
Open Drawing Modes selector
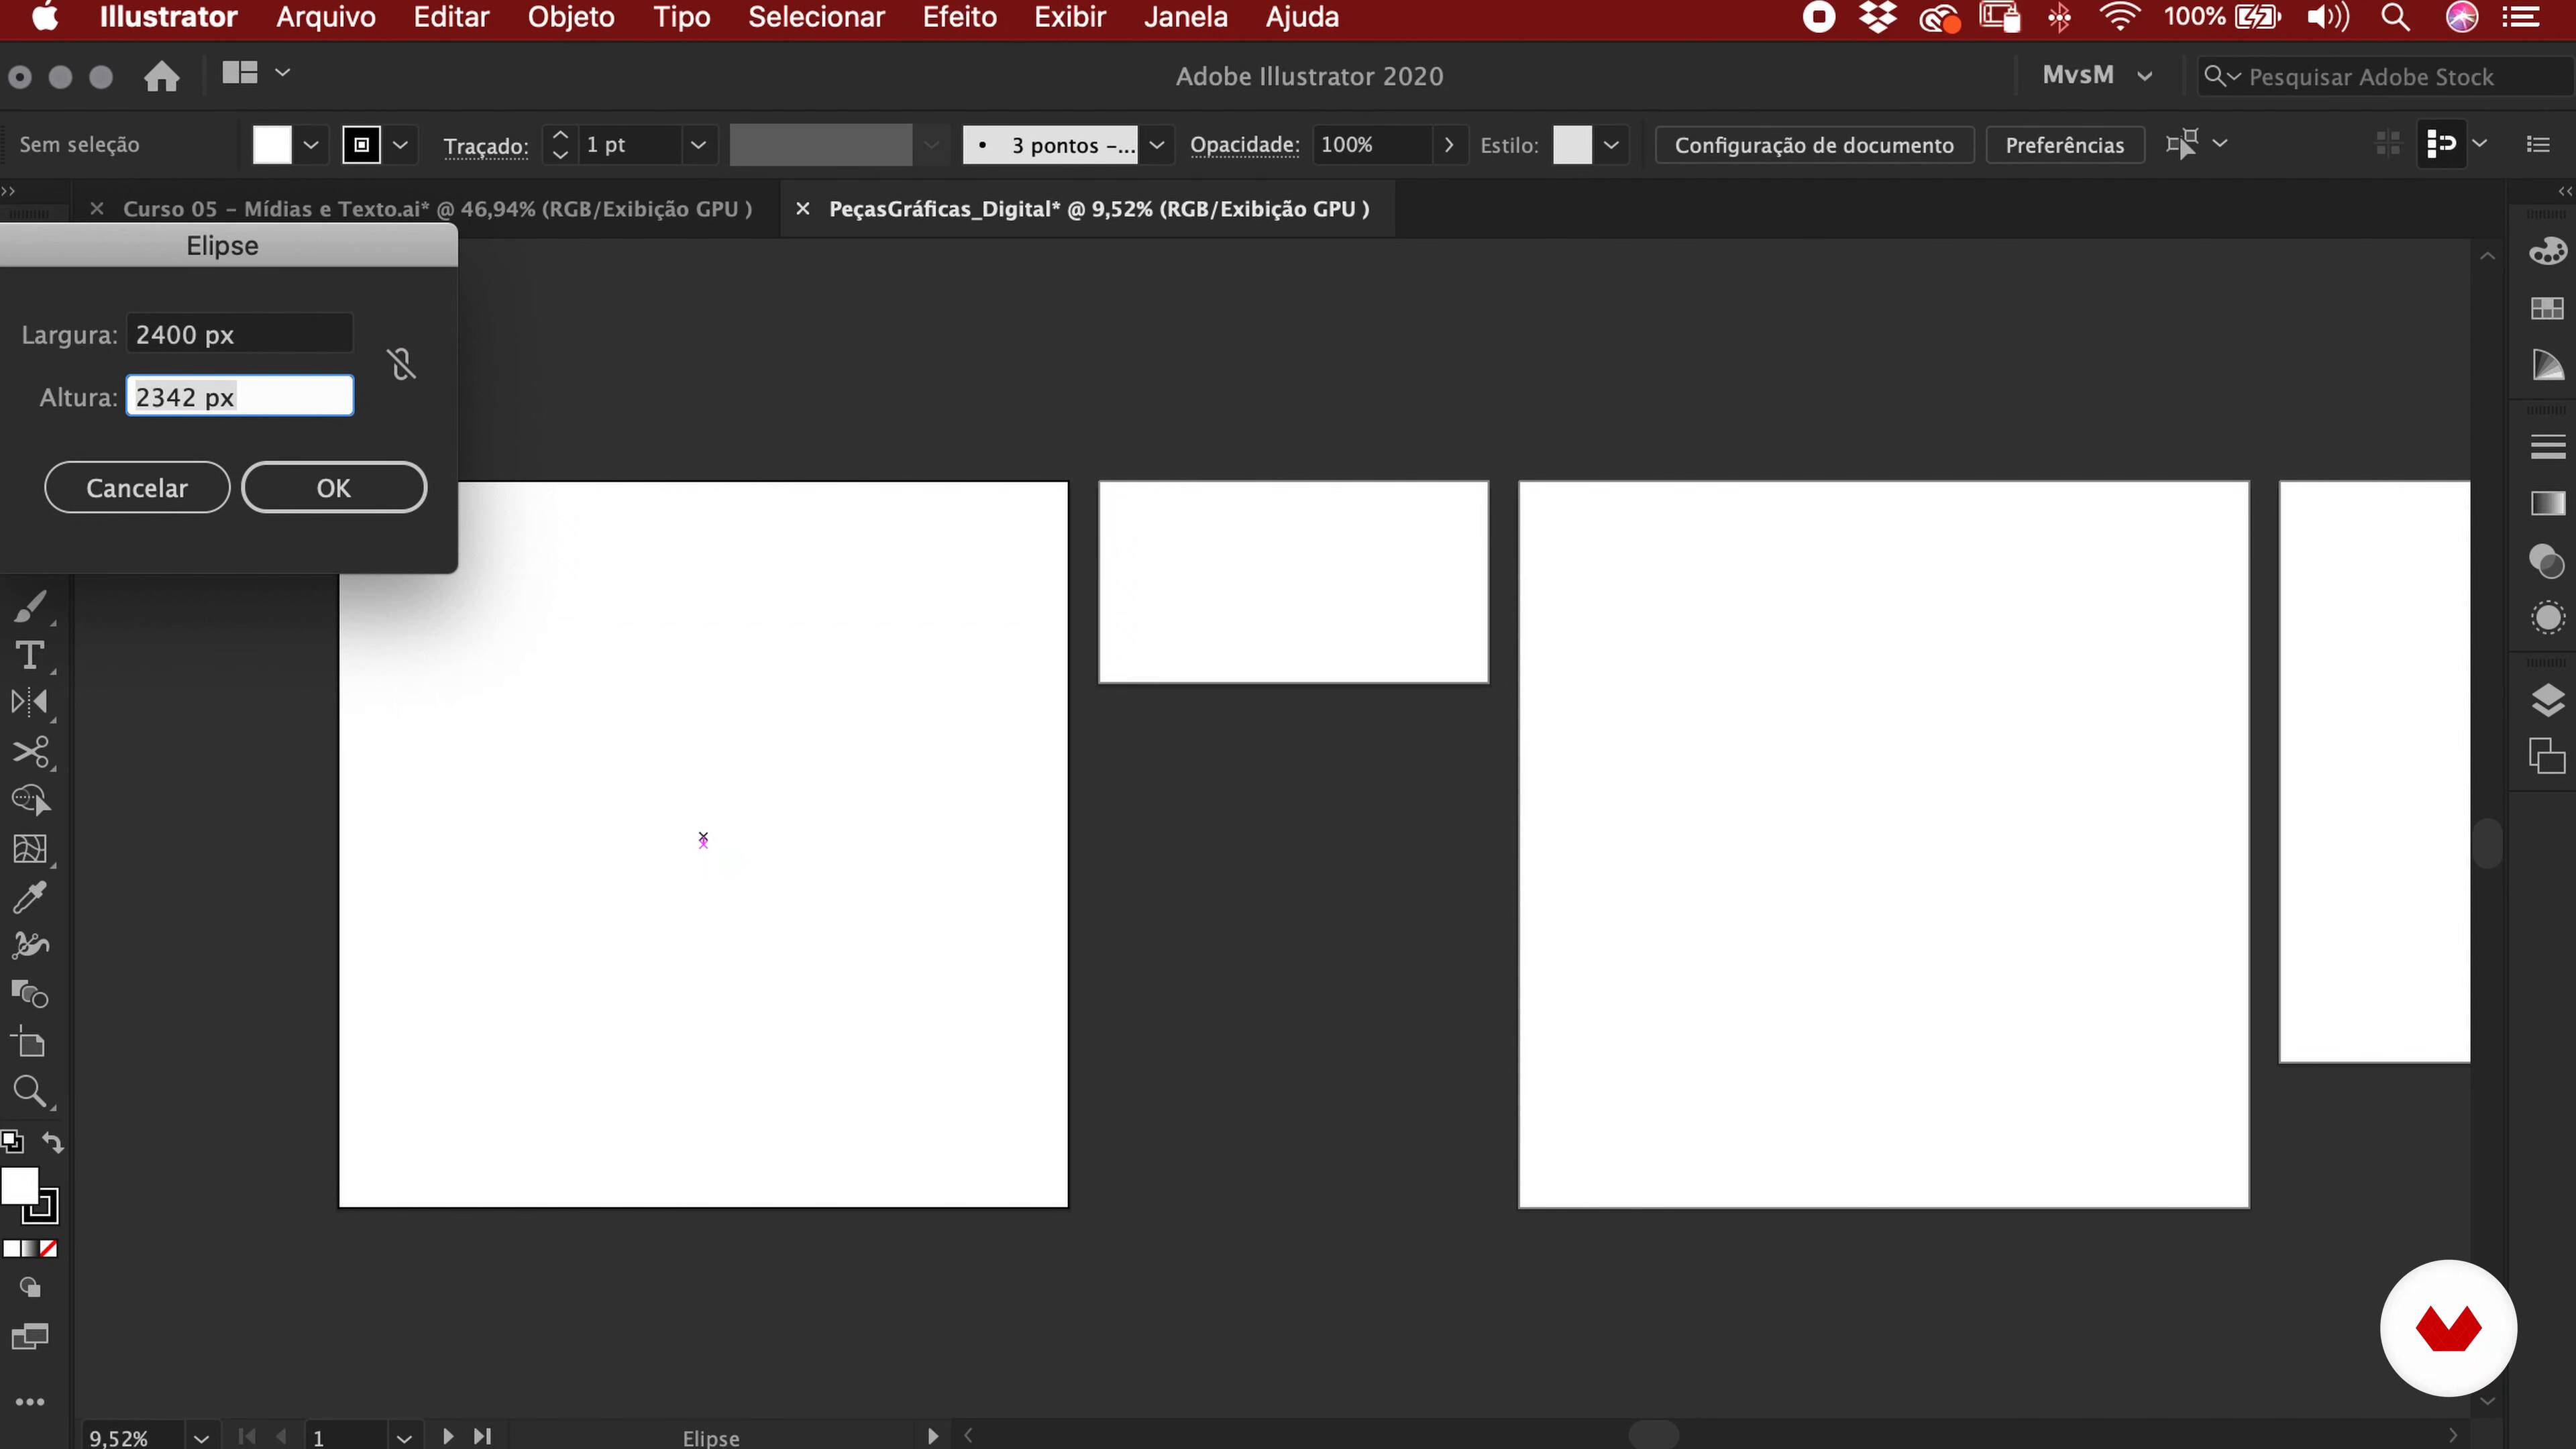pyautogui.click(x=30, y=1288)
